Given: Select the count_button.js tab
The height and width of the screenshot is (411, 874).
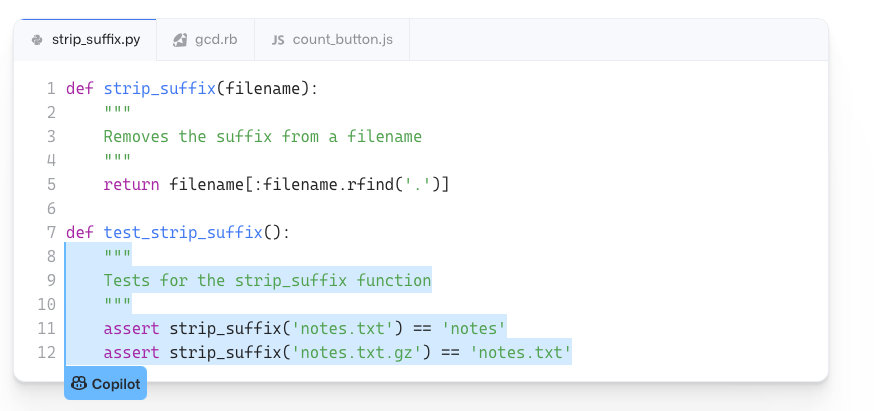Looking at the screenshot, I should pyautogui.click(x=332, y=40).
